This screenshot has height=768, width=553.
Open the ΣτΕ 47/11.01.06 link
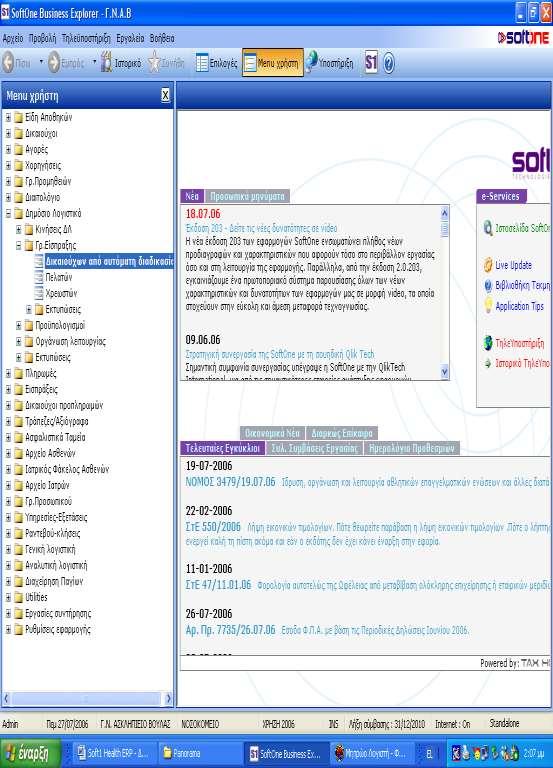[x=218, y=585]
